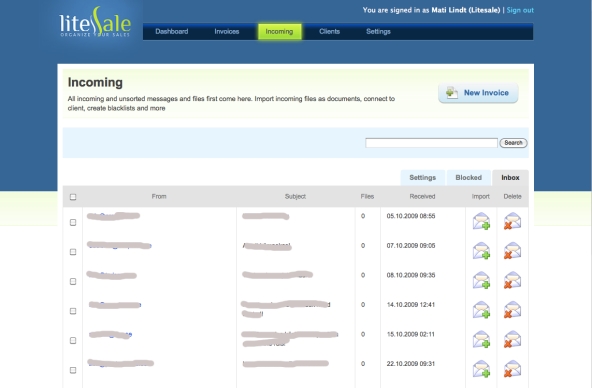Open Settings in the top navigation bar
The image size is (592, 388).
pyautogui.click(x=378, y=31)
